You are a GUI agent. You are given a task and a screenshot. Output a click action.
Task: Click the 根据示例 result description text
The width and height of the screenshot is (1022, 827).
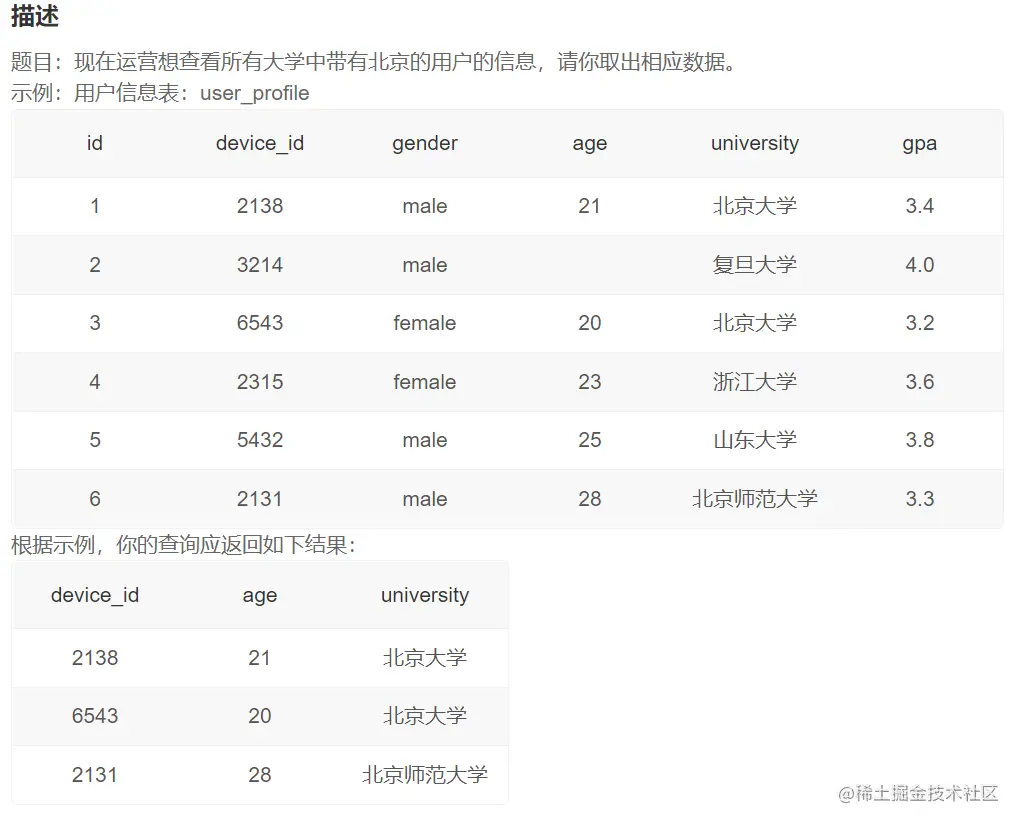(183, 545)
